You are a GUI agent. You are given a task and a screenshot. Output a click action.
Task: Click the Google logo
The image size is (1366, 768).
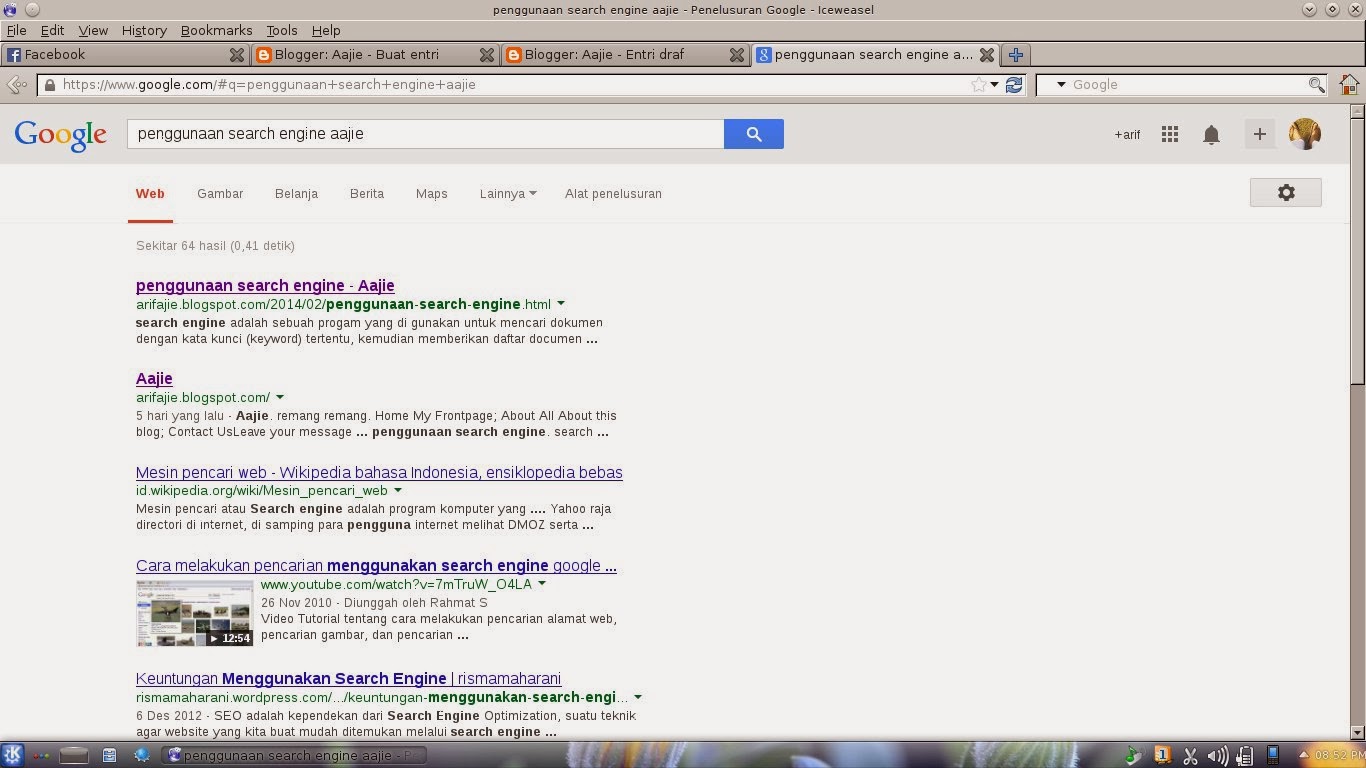(60, 135)
